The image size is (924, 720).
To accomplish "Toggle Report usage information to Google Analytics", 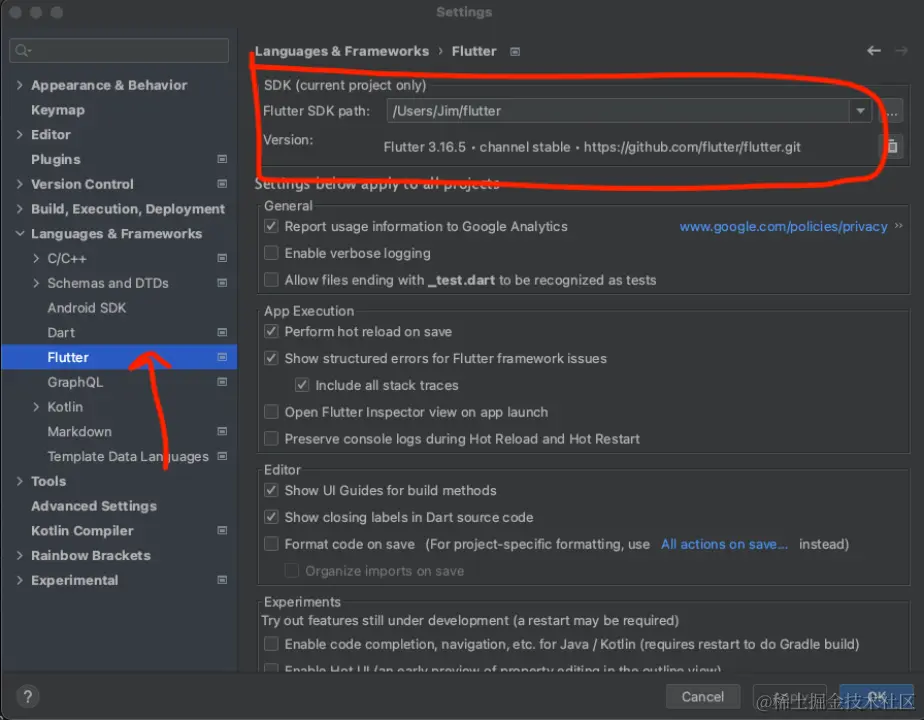I will (271, 226).
